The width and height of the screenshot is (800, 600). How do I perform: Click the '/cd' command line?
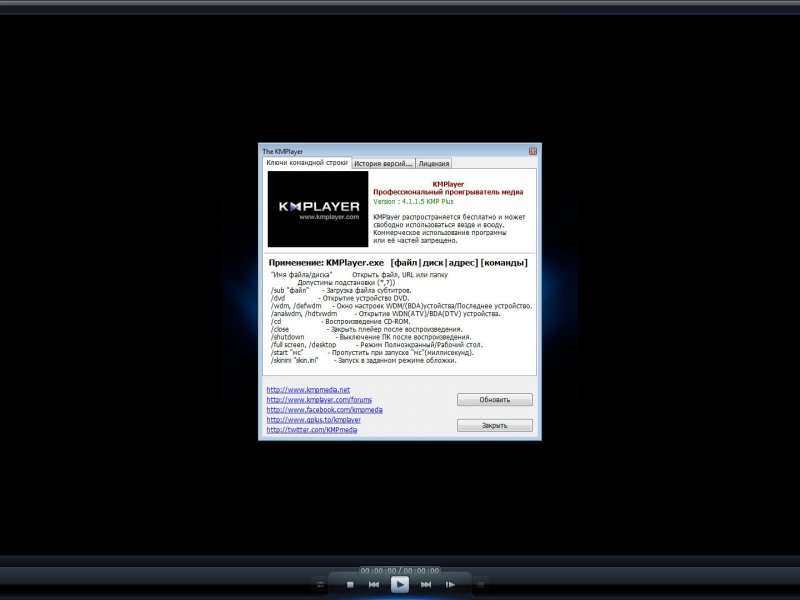[x=340, y=321]
